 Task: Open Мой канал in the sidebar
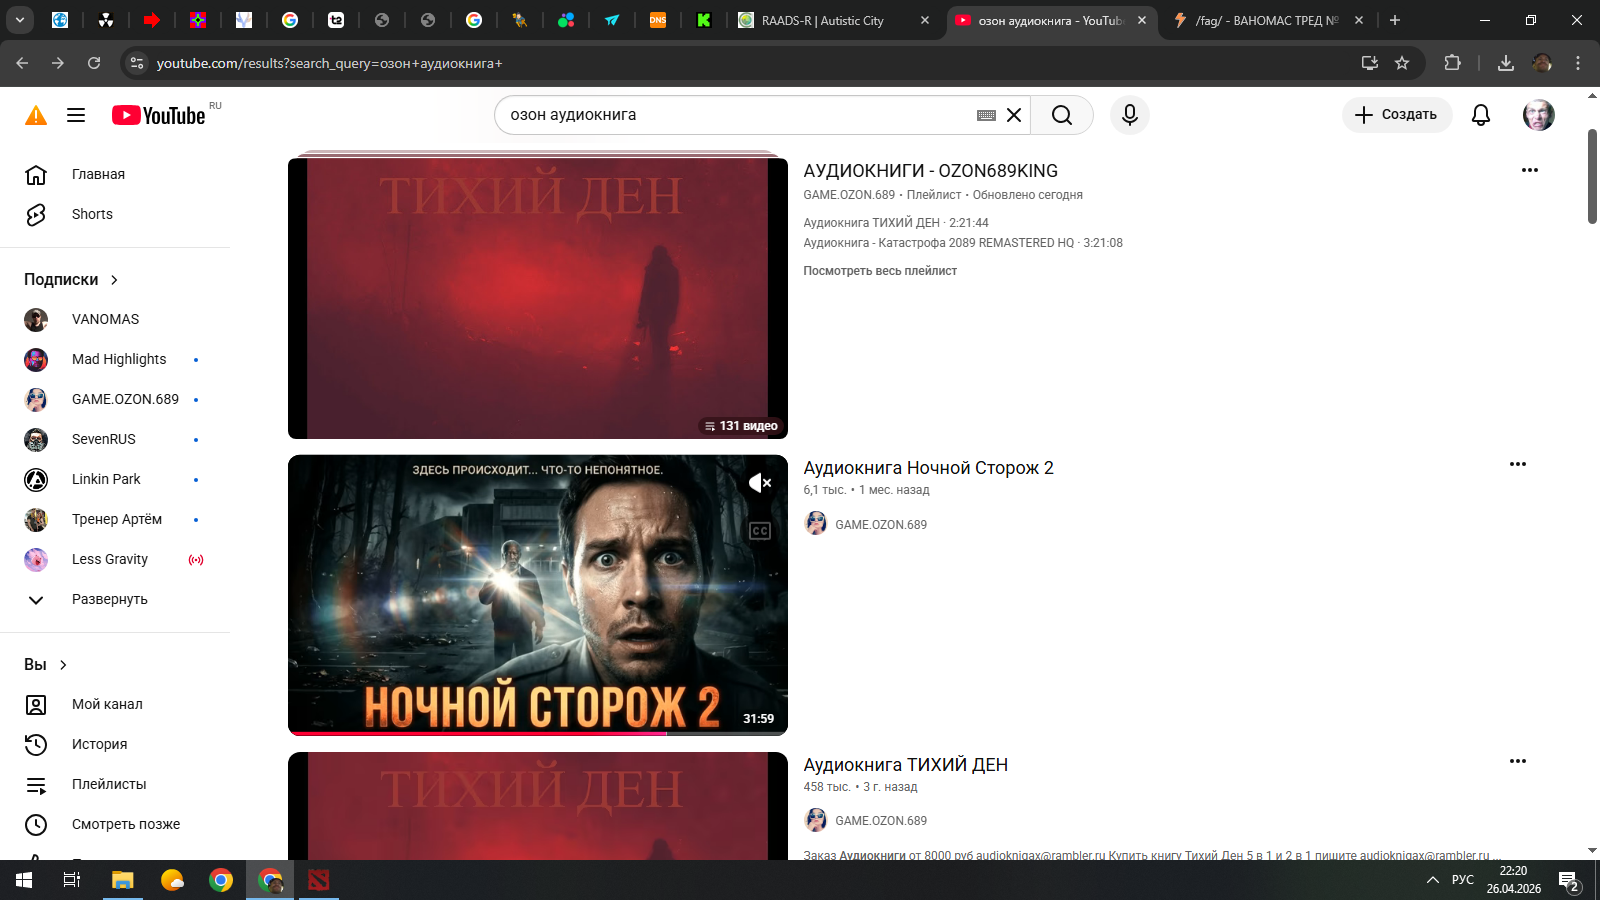(107, 705)
